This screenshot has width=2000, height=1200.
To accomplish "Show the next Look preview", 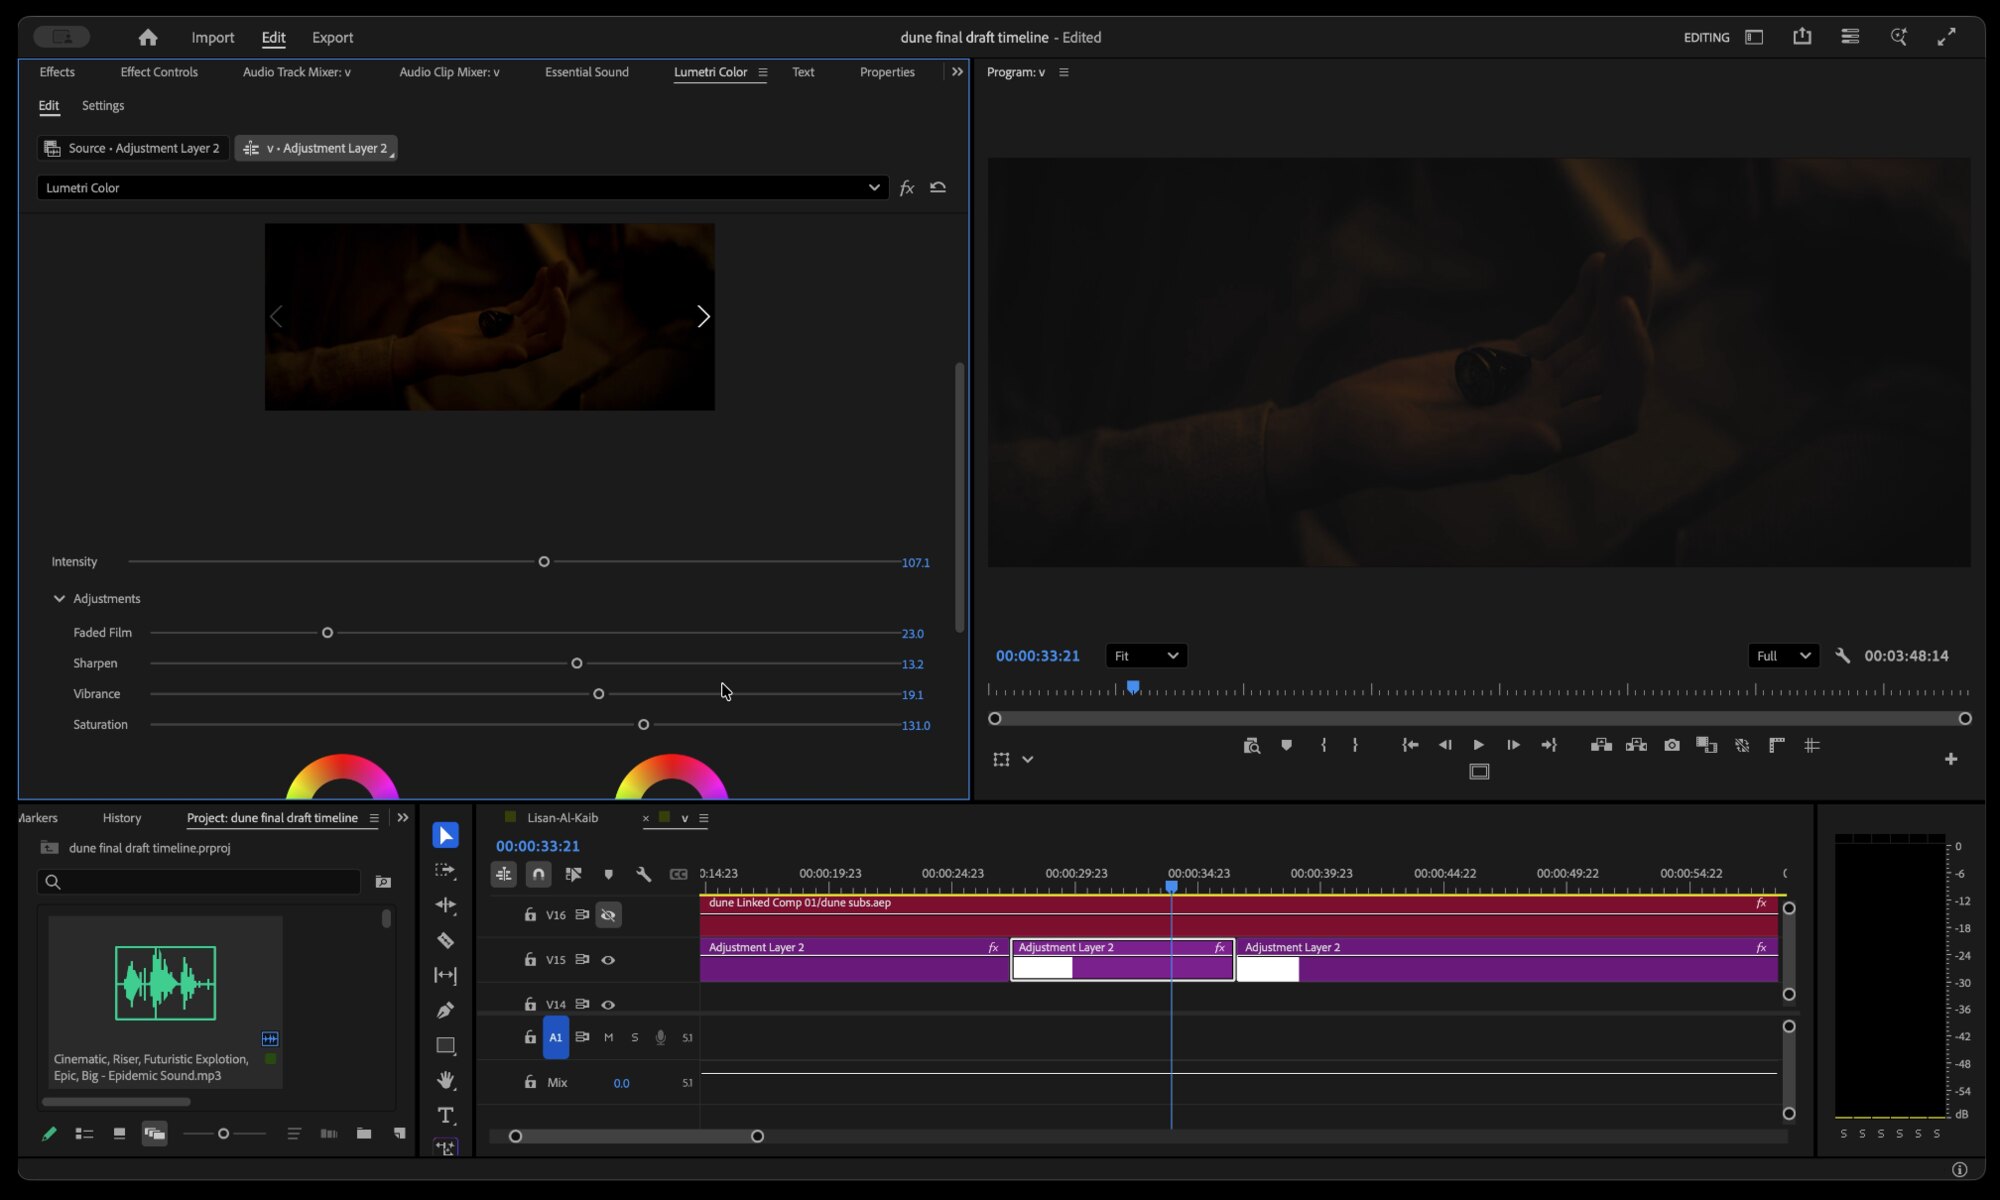I will 703,317.
